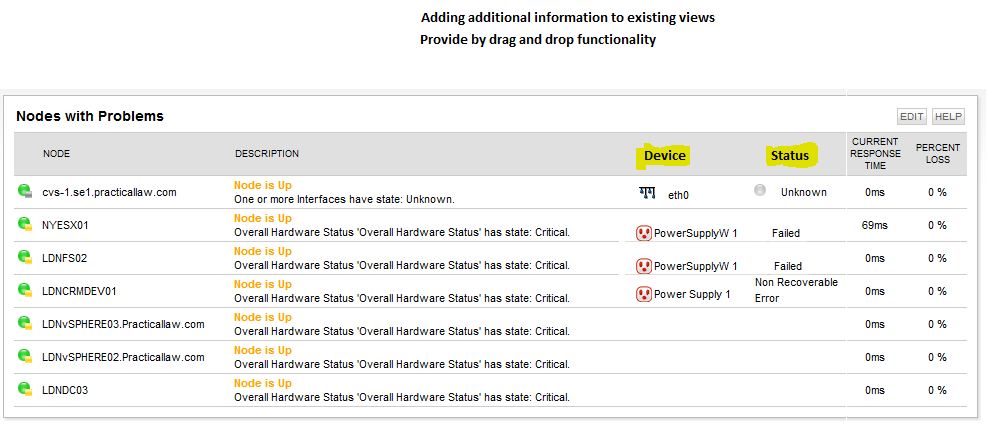Click the CURRENT RESPONSE TIME column header
The height and width of the screenshot is (442, 989).
(875, 154)
